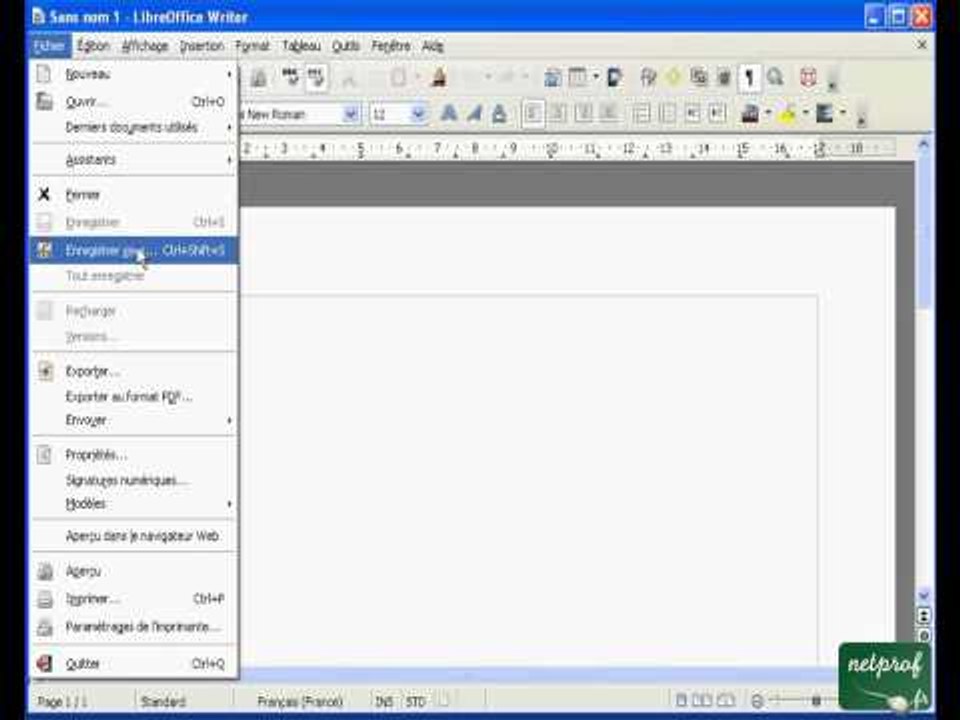Open the Tableau menu
This screenshot has width=960, height=720.
coord(301,46)
